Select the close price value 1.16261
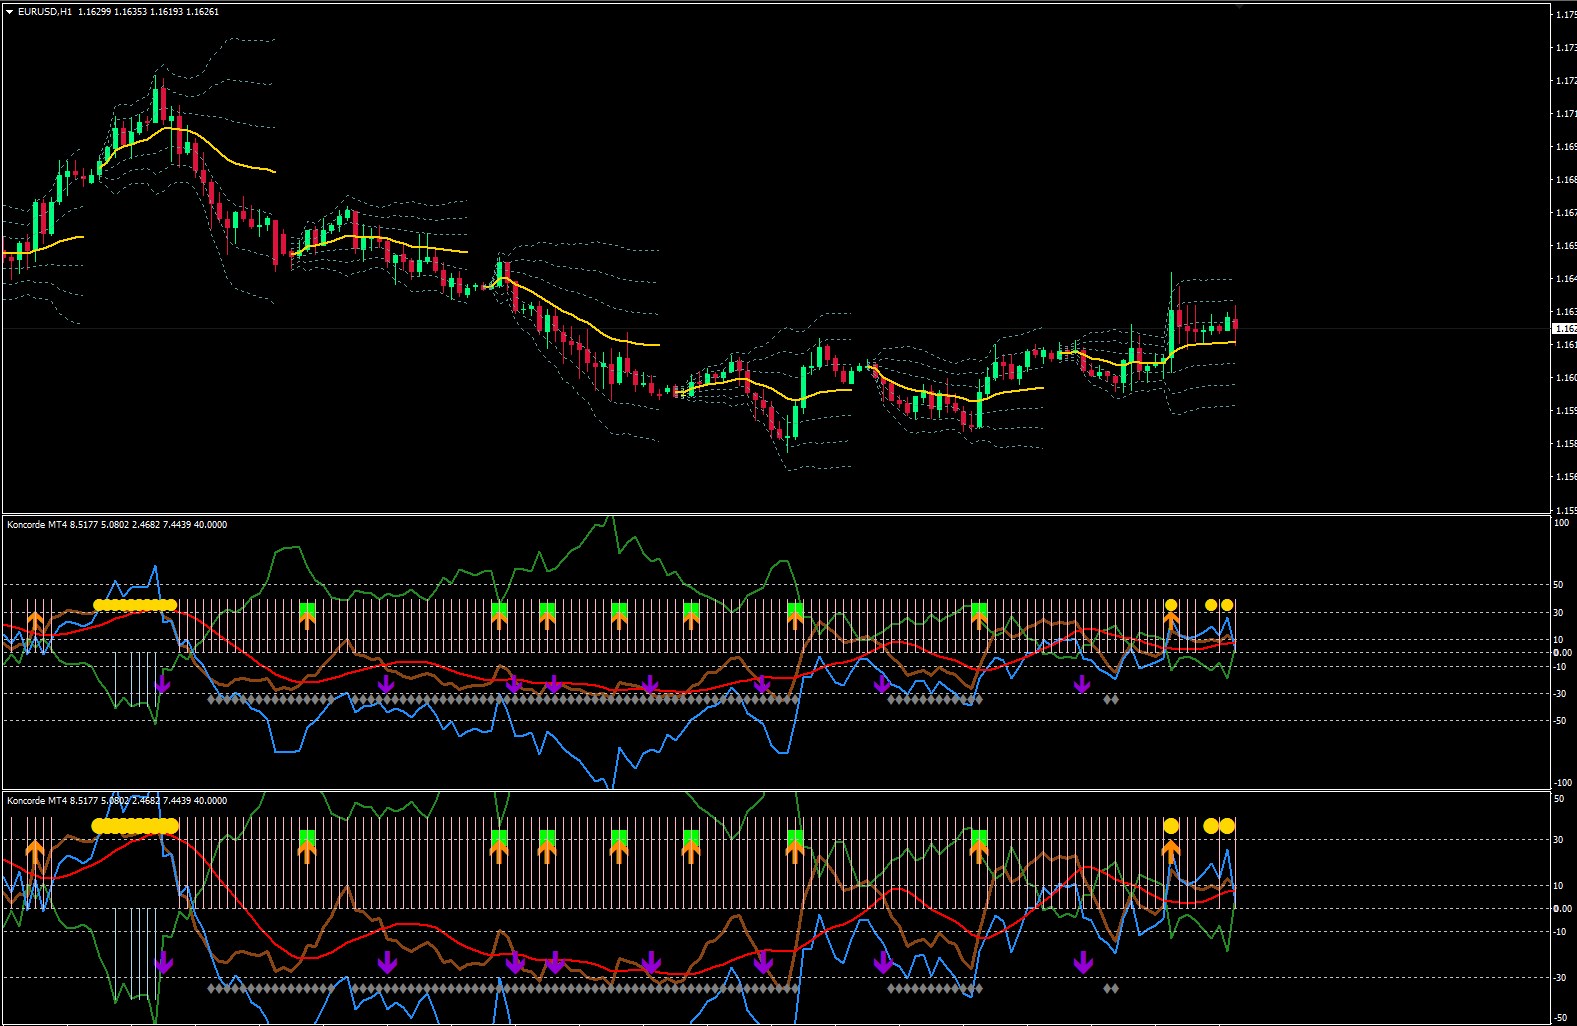 (x=202, y=12)
